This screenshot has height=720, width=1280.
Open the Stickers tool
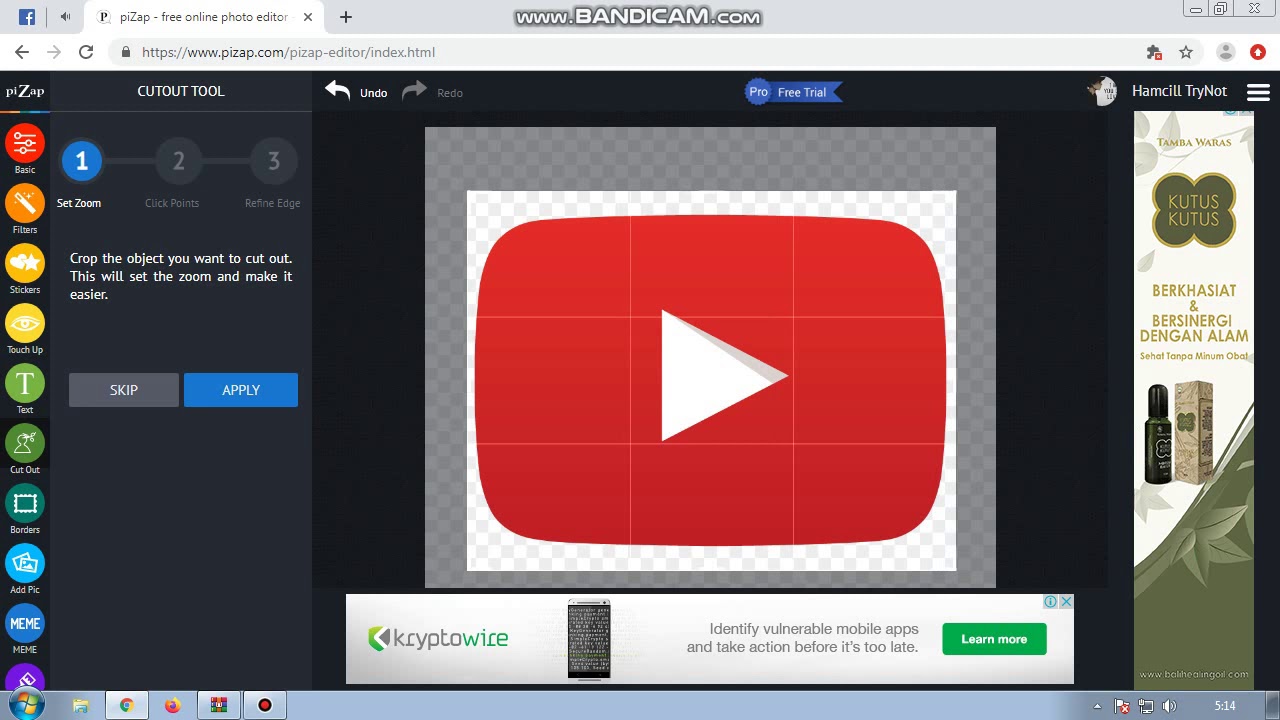pos(25,263)
